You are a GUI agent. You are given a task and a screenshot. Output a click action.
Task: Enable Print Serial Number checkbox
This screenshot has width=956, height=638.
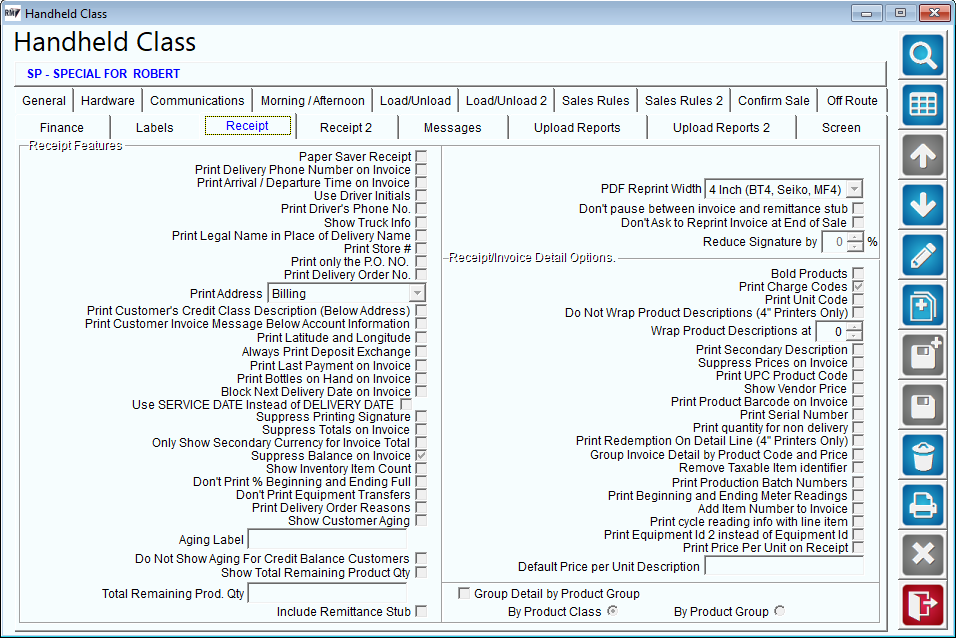point(858,414)
